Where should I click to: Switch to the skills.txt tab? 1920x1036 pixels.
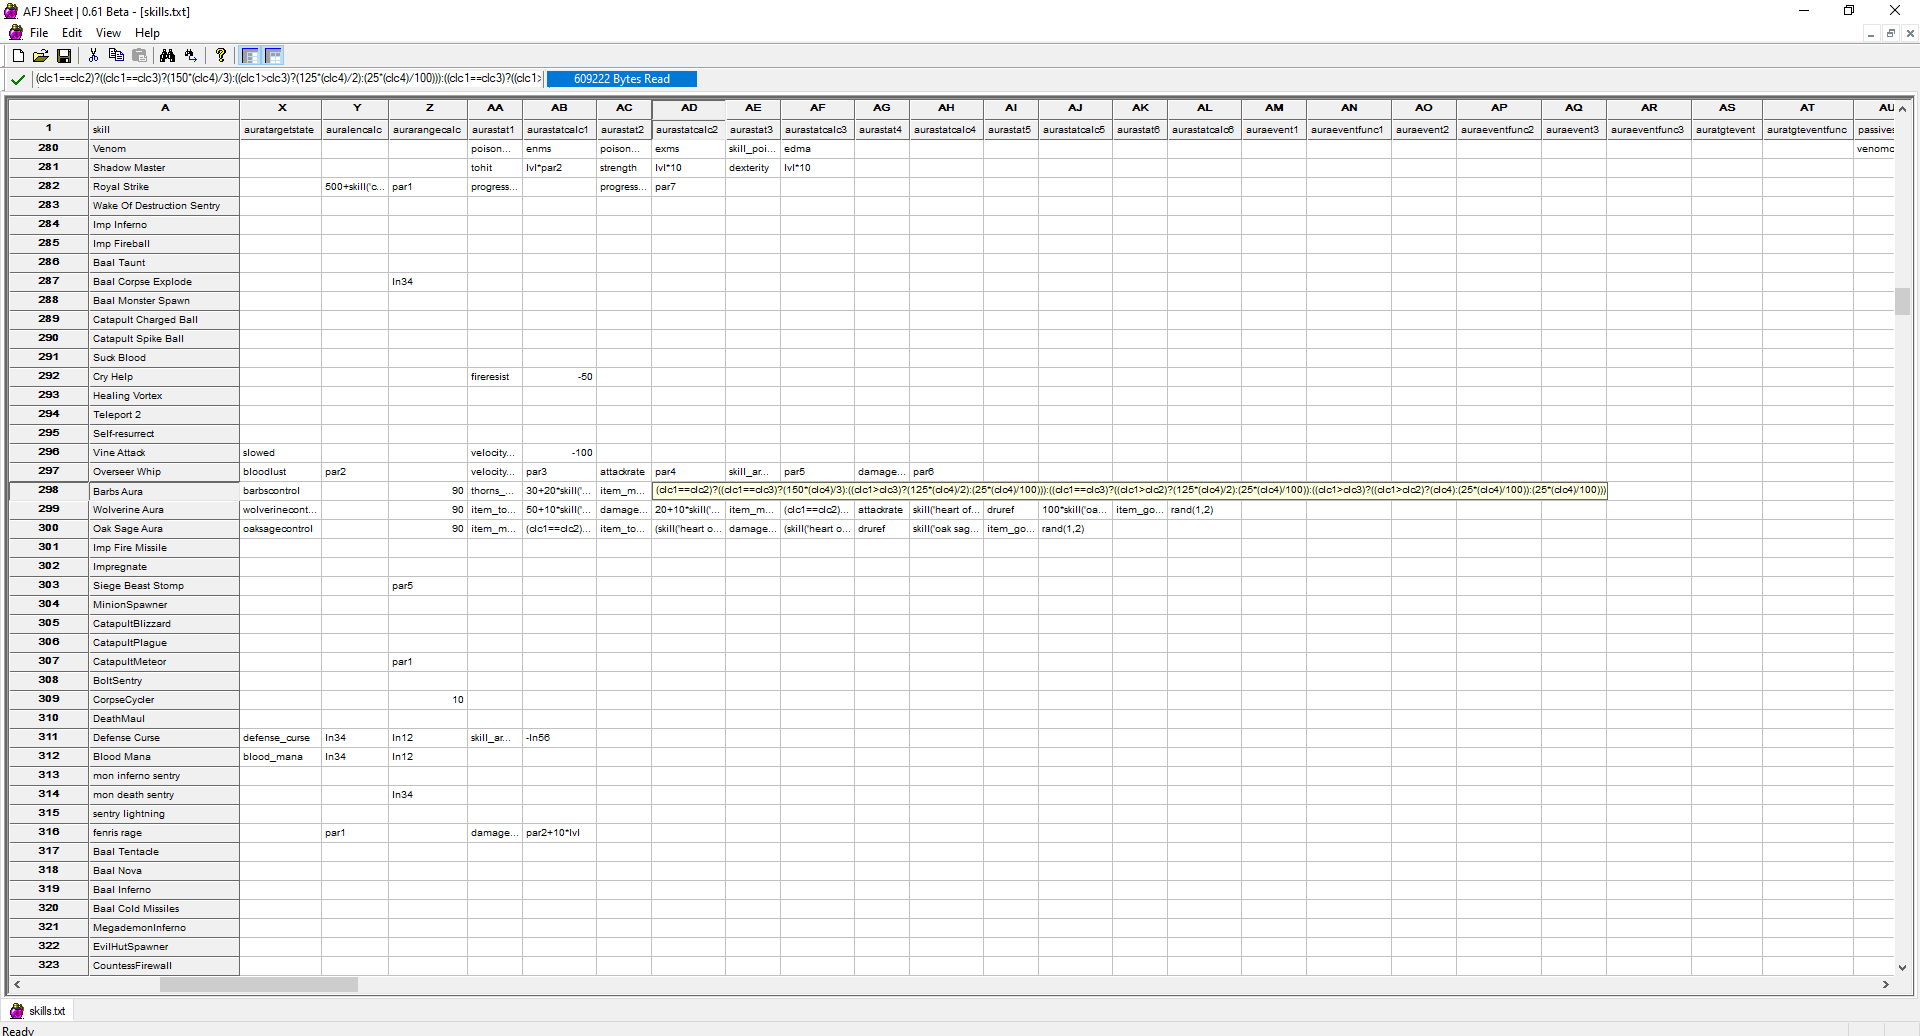38,1011
